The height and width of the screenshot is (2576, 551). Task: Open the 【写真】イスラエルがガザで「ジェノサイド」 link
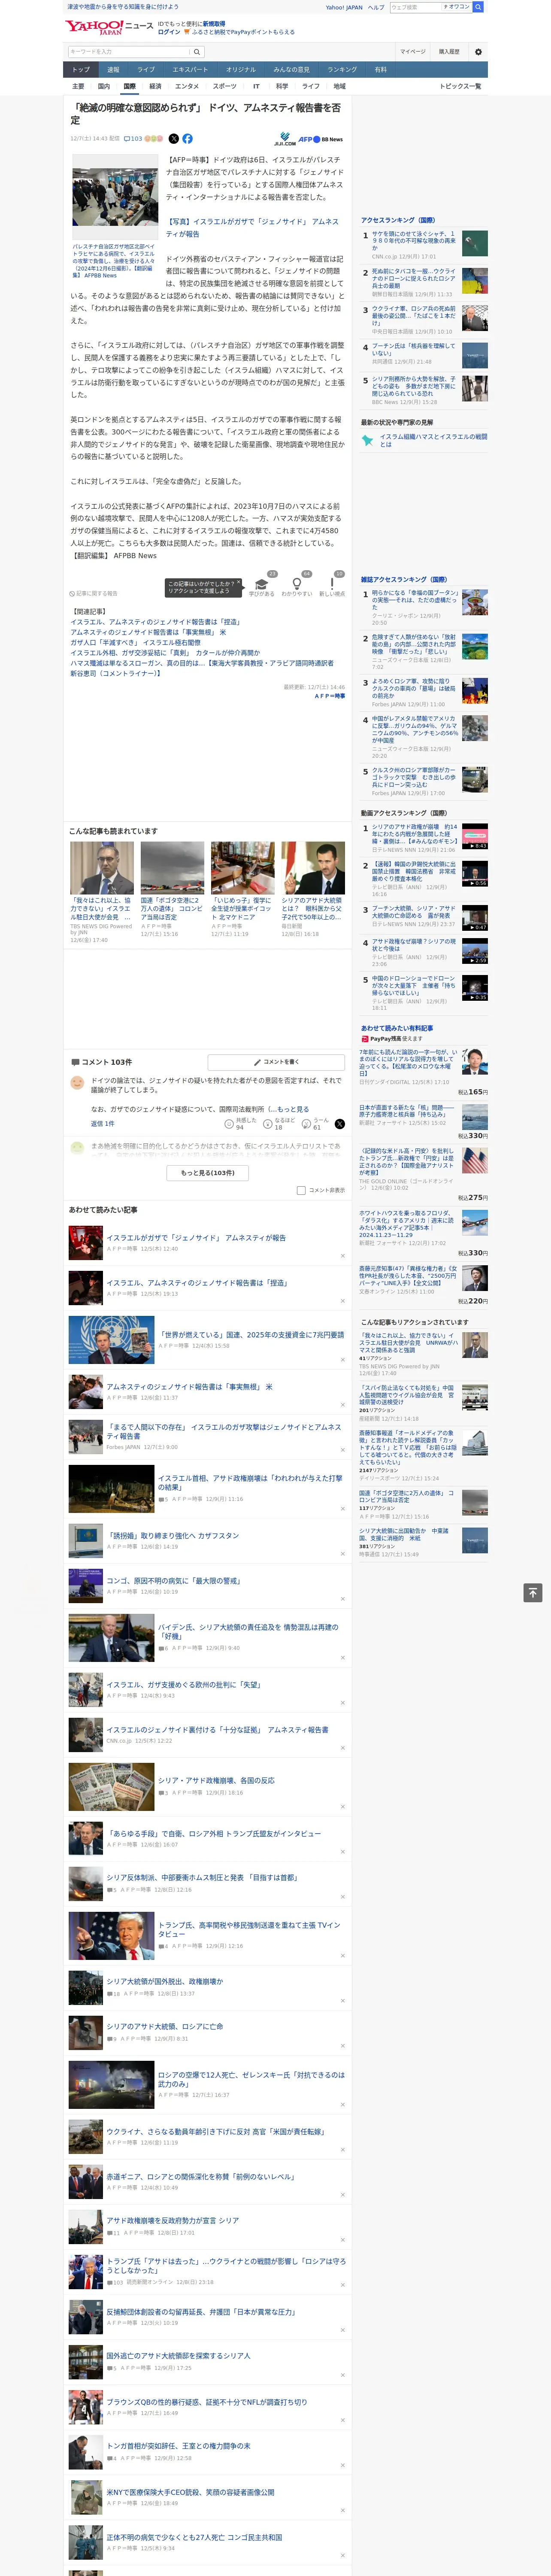252,228
